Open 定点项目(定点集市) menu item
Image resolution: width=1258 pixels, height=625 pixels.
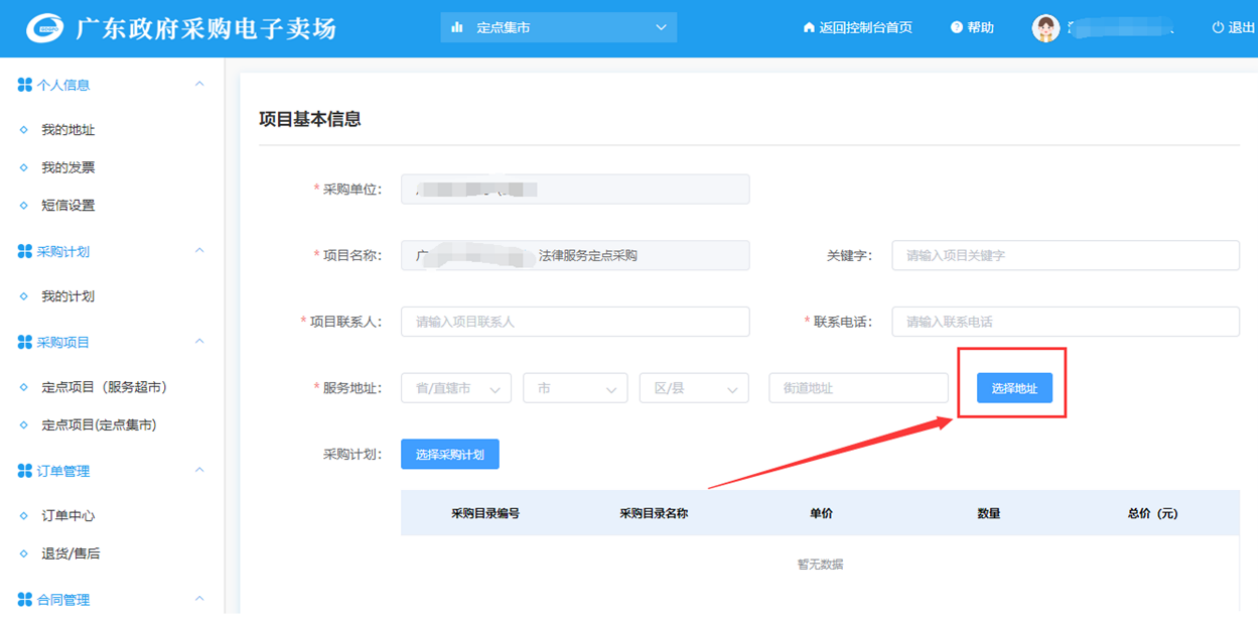click(x=99, y=425)
